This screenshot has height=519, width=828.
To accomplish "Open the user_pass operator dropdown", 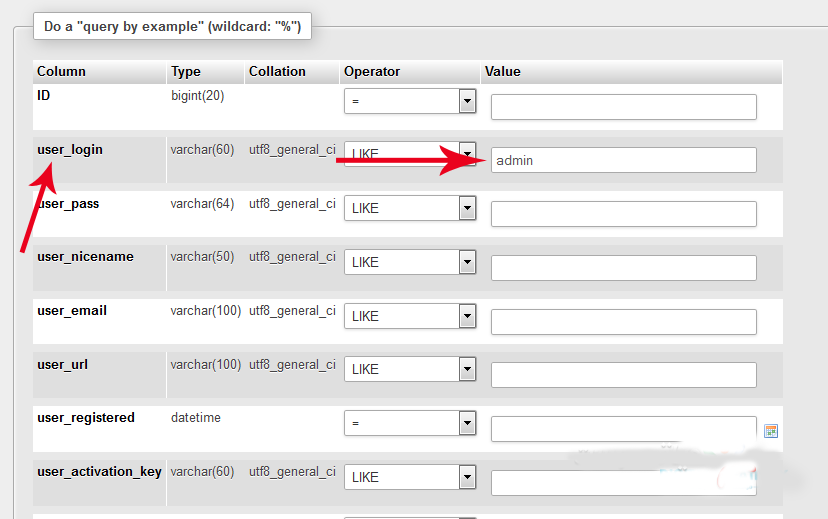I will click(410, 208).
